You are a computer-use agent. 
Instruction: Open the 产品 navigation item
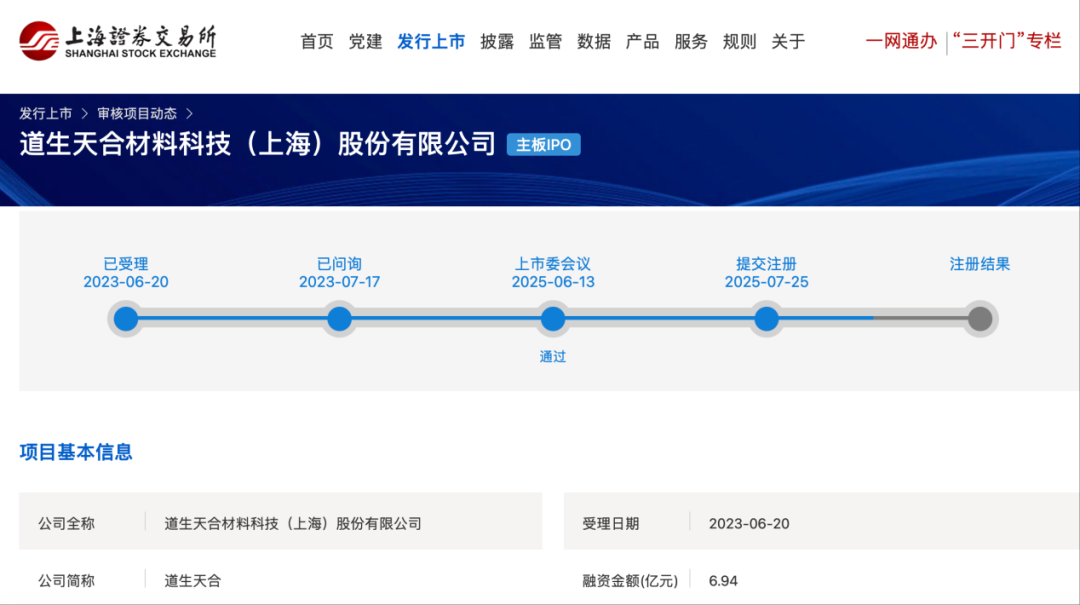(642, 41)
